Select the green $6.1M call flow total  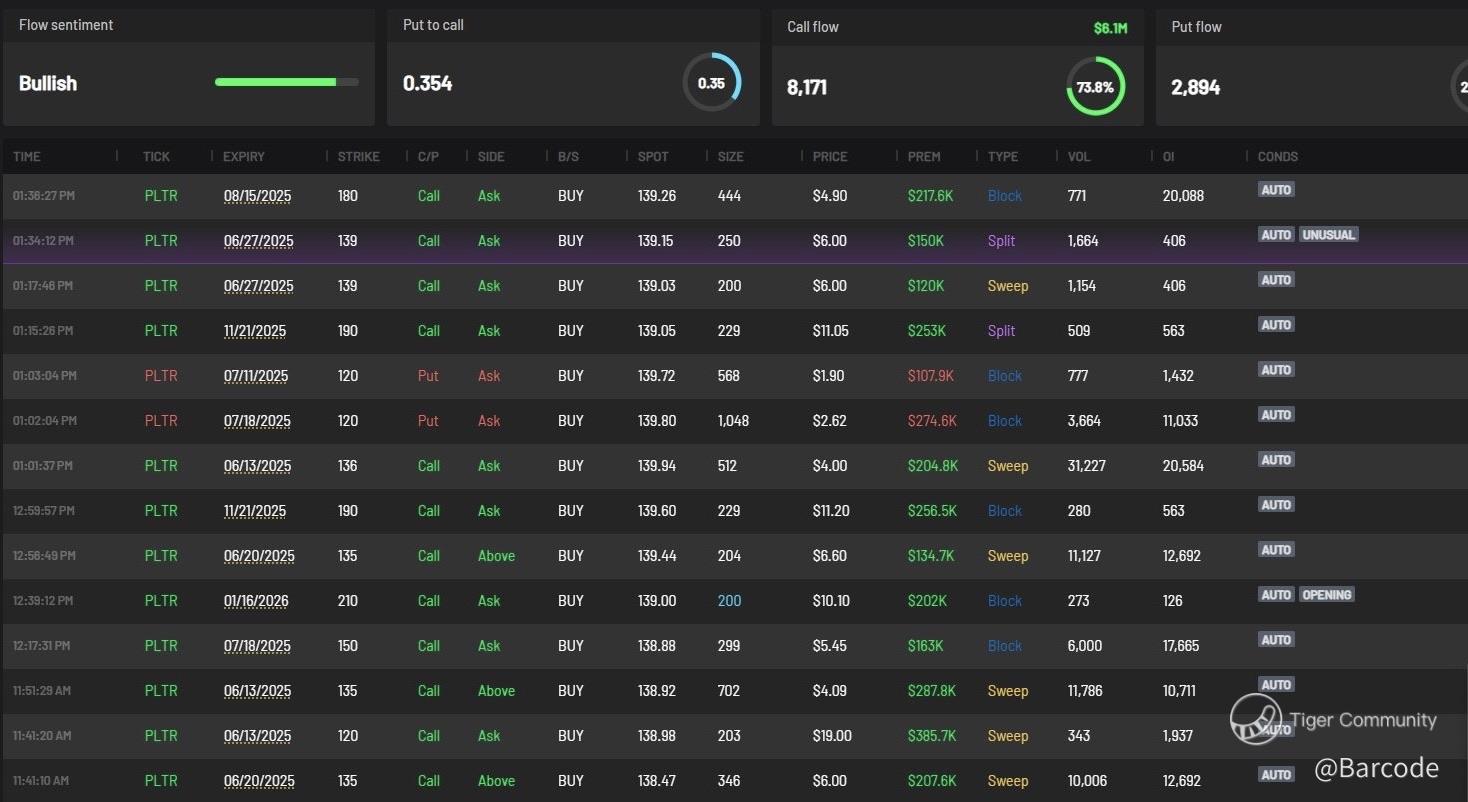(x=1110, y=28)
